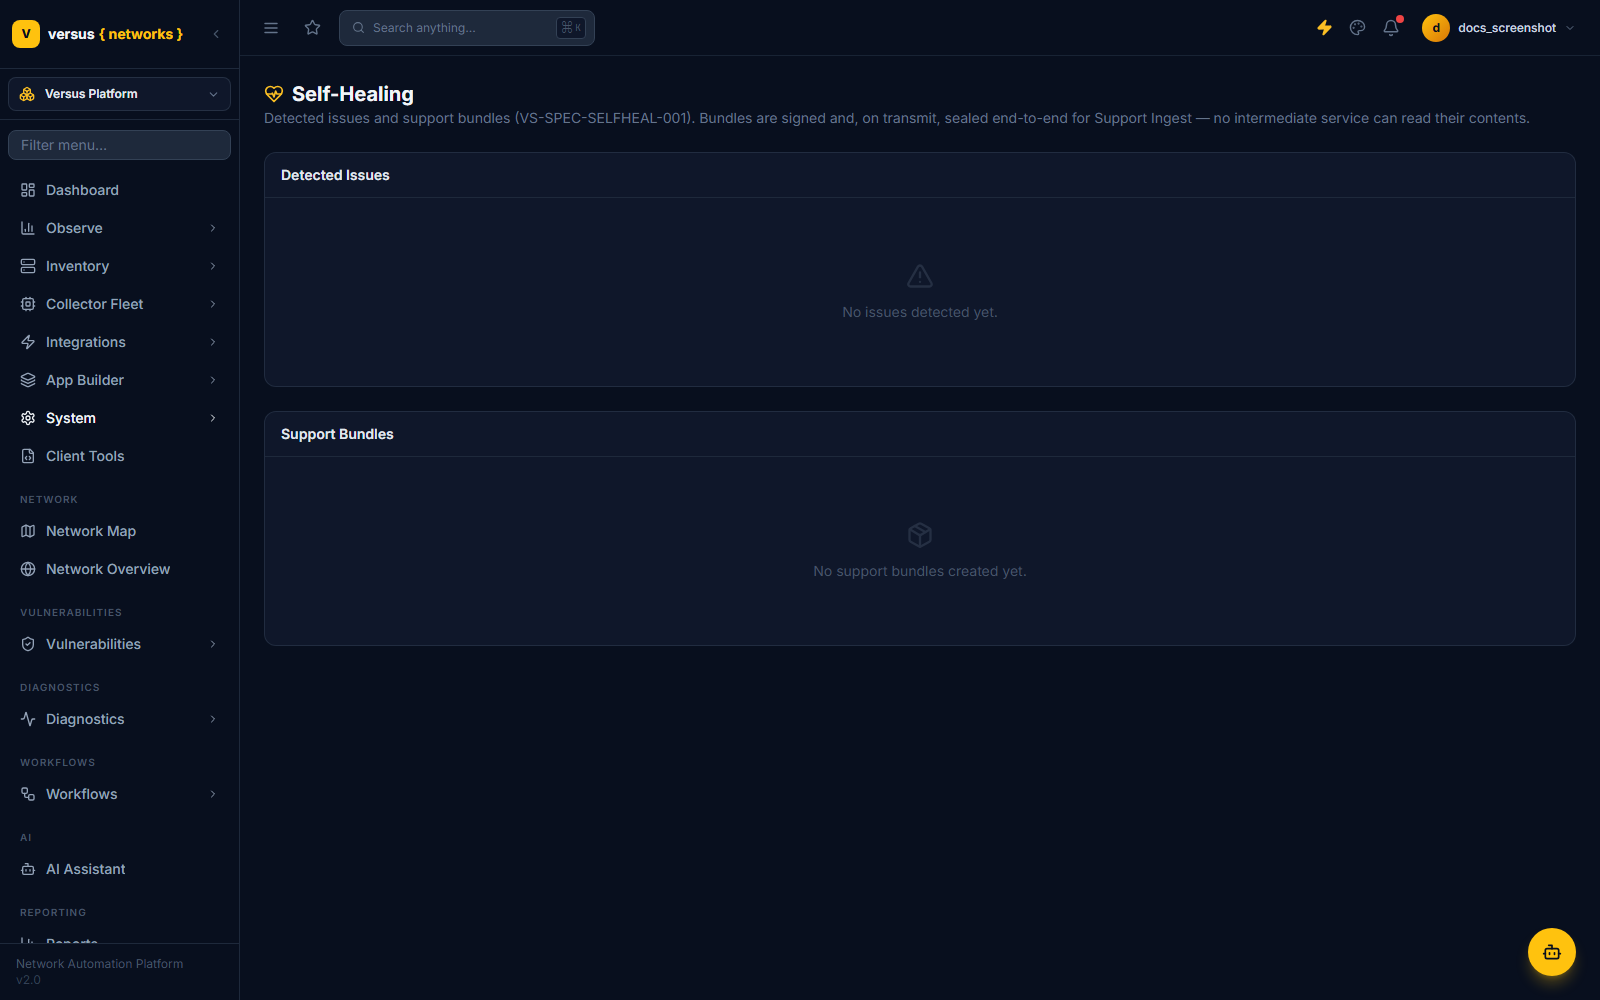Open the Versus Platform workspace dropdown

(x=119, y=94)
